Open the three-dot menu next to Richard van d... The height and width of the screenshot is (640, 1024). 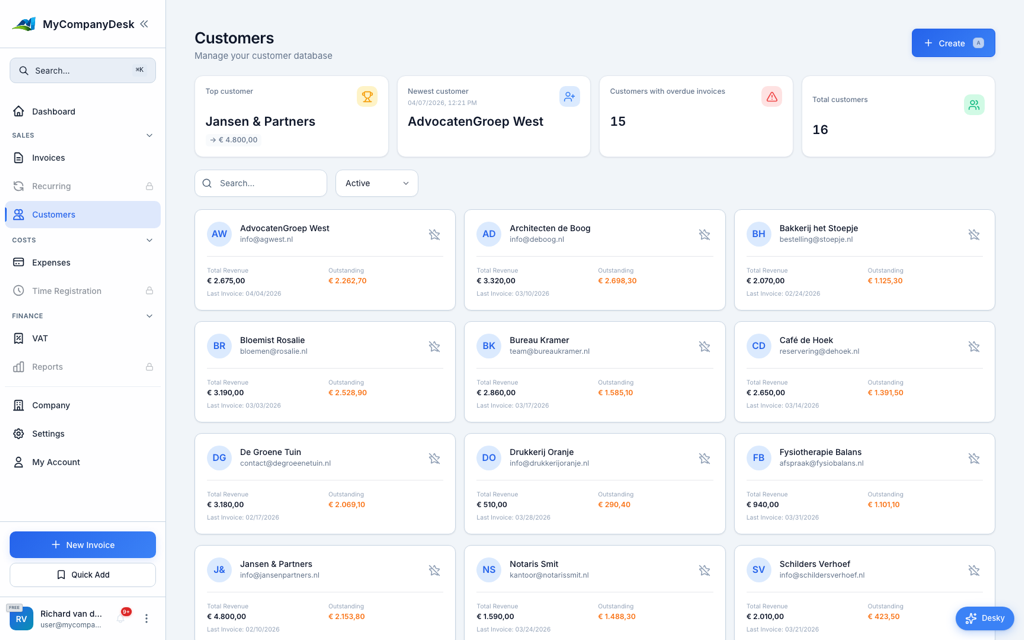[146, 618]
